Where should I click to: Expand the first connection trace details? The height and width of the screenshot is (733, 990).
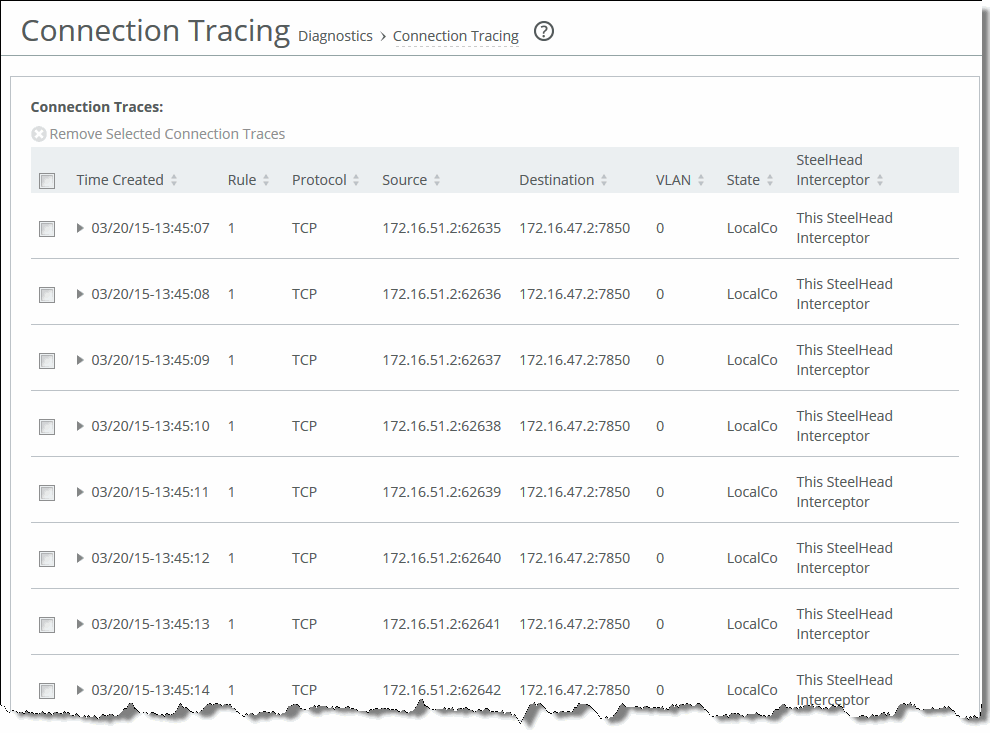(x=79, y=228)
